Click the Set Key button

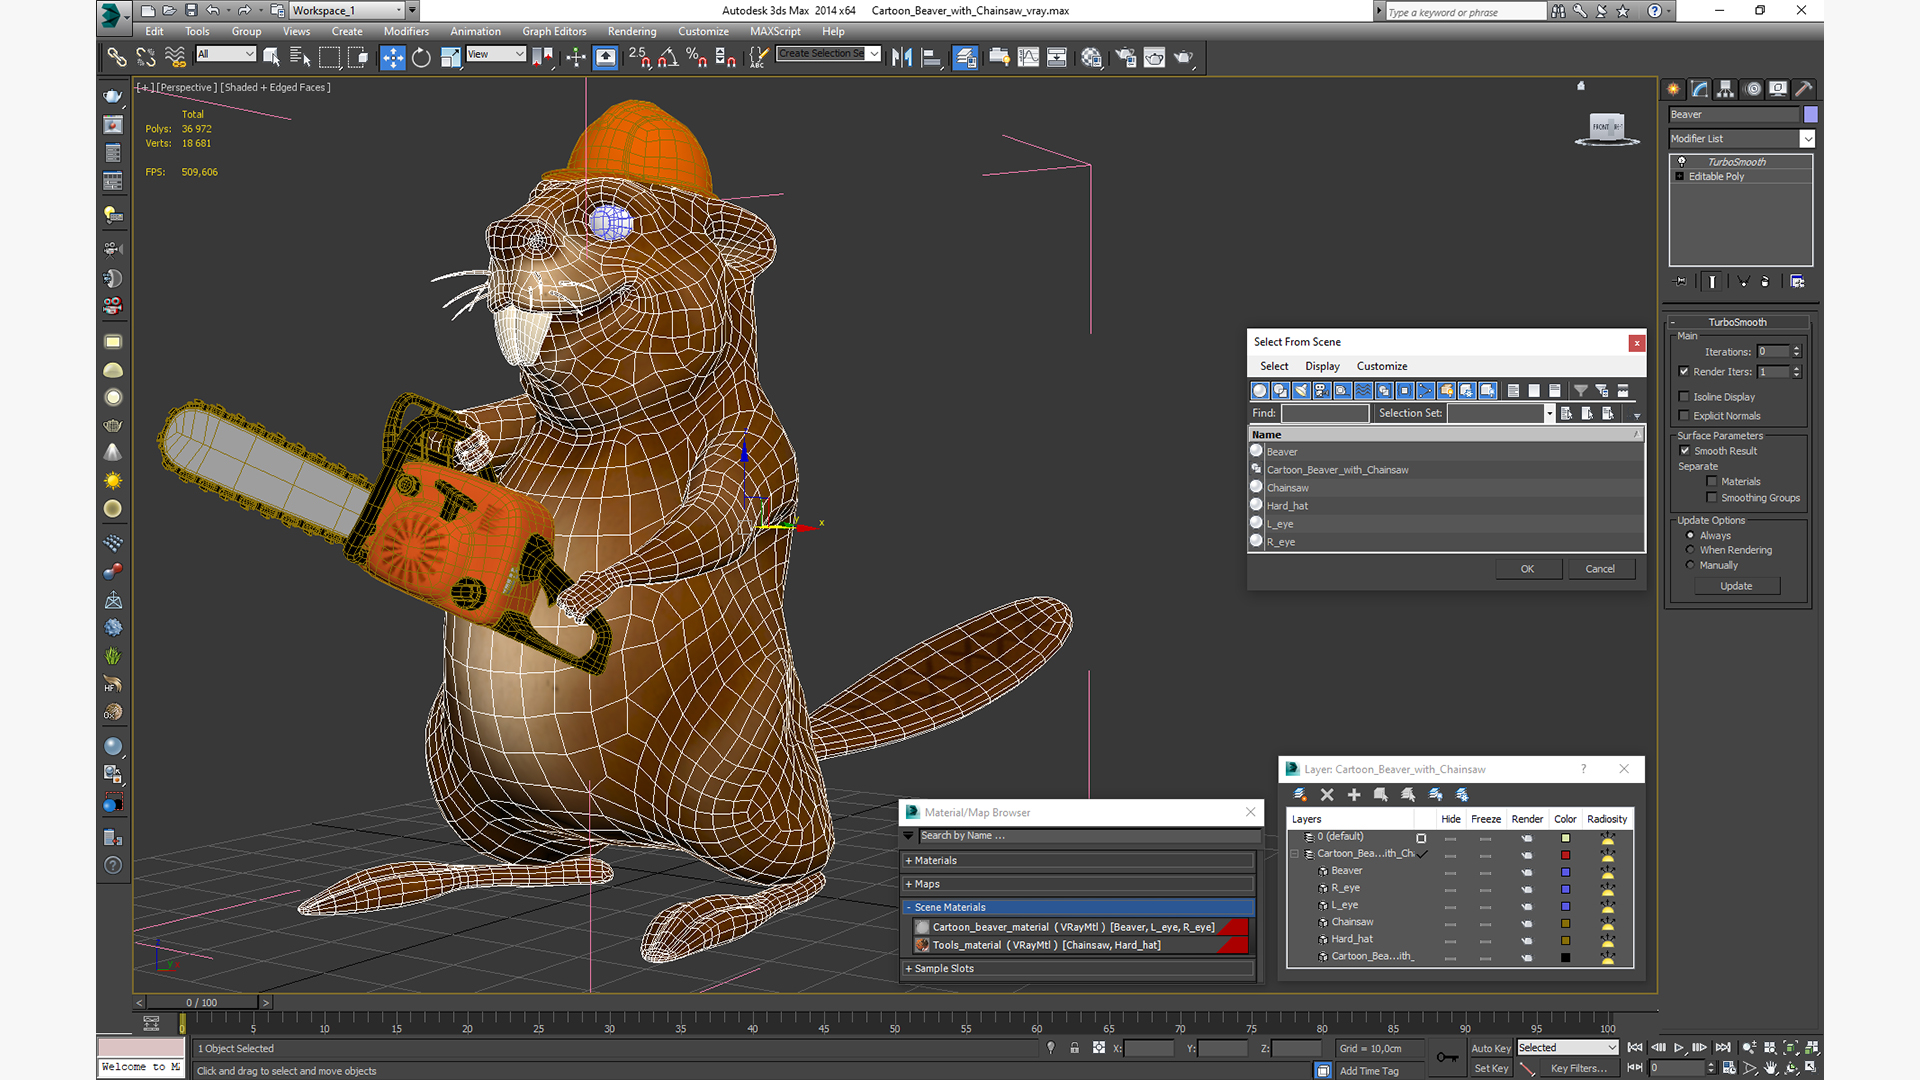(1491, 1068)
